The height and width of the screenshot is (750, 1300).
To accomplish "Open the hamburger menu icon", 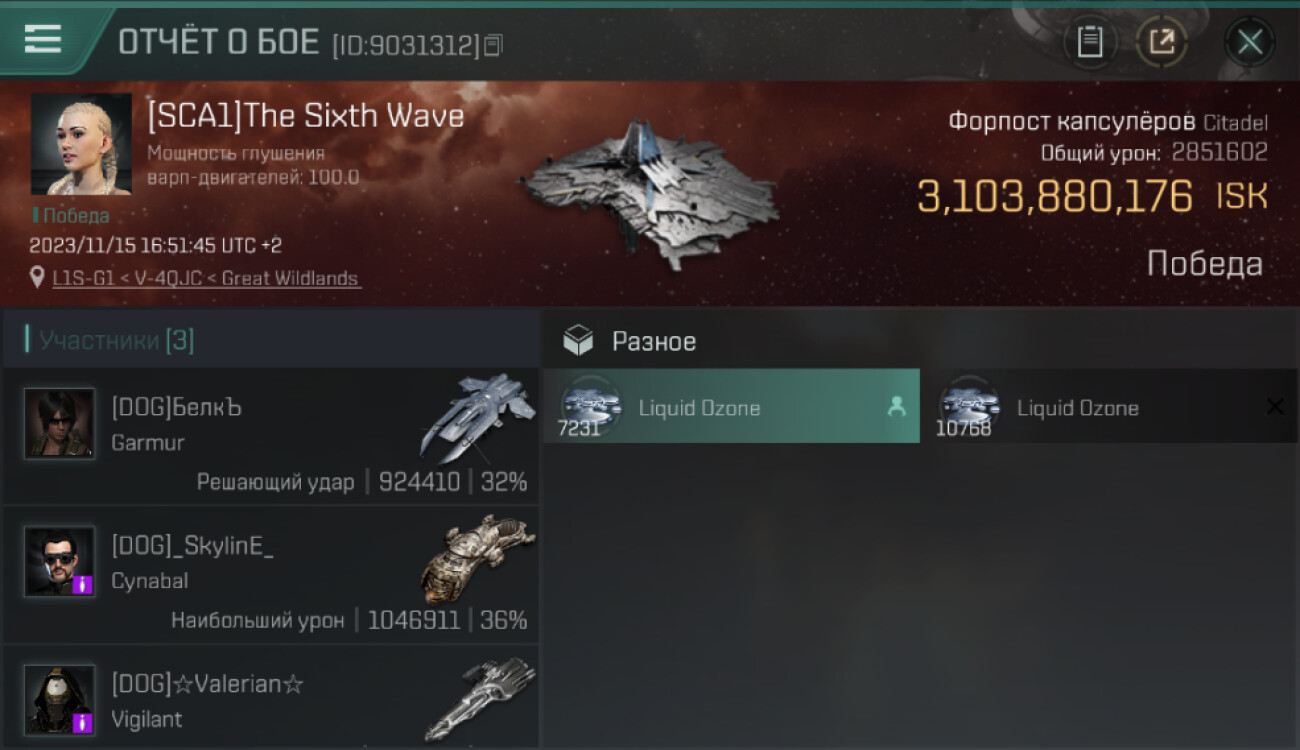I will [43, 40].
